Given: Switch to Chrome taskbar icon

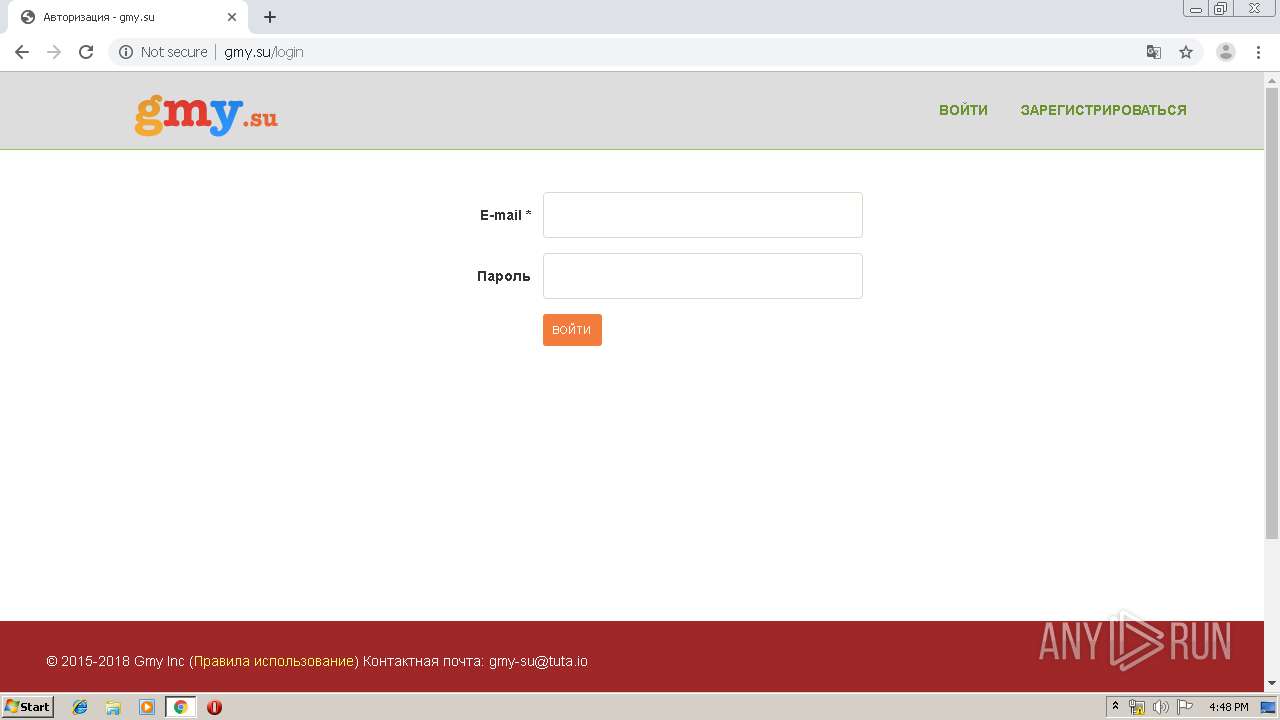Looking at the screenshot, I should coord(180,707).
